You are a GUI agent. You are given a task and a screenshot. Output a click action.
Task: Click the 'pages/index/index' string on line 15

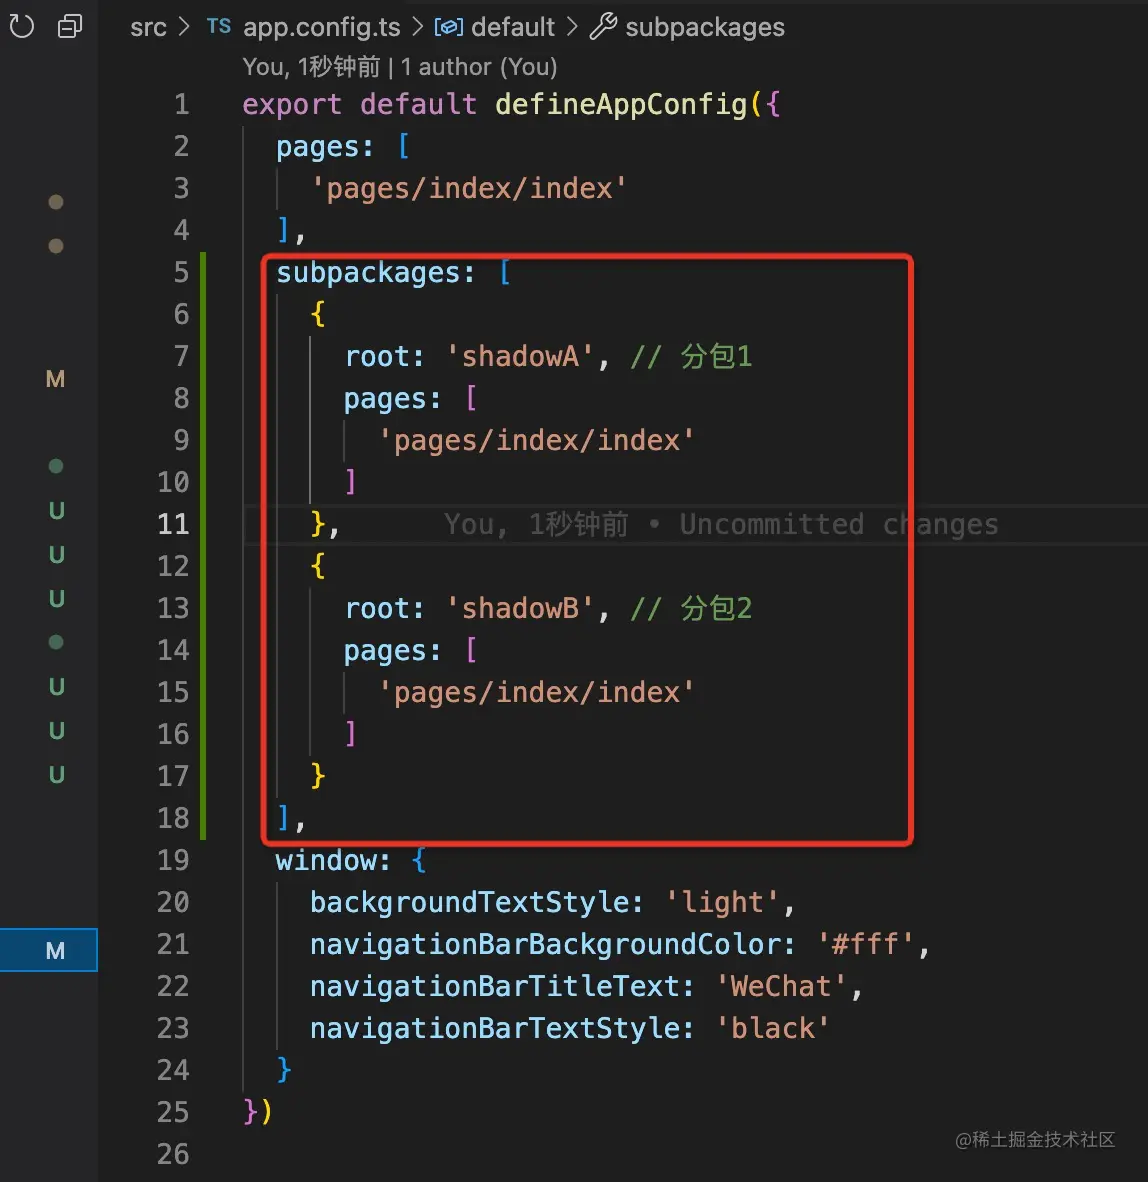pyautogui.click(x=536, y=692)
